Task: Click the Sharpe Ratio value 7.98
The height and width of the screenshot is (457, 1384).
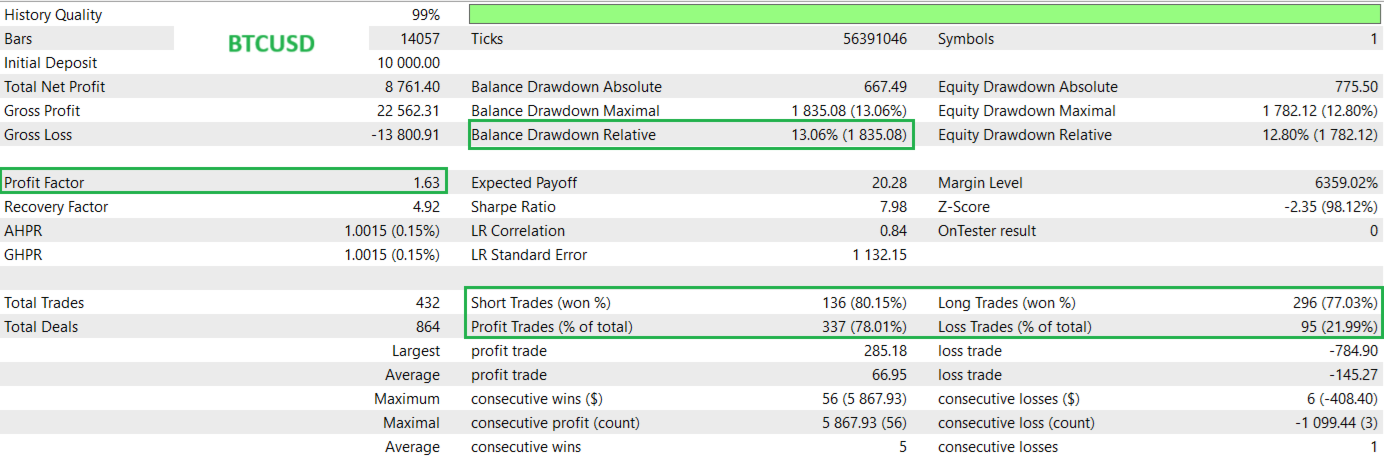Action: 892,207
